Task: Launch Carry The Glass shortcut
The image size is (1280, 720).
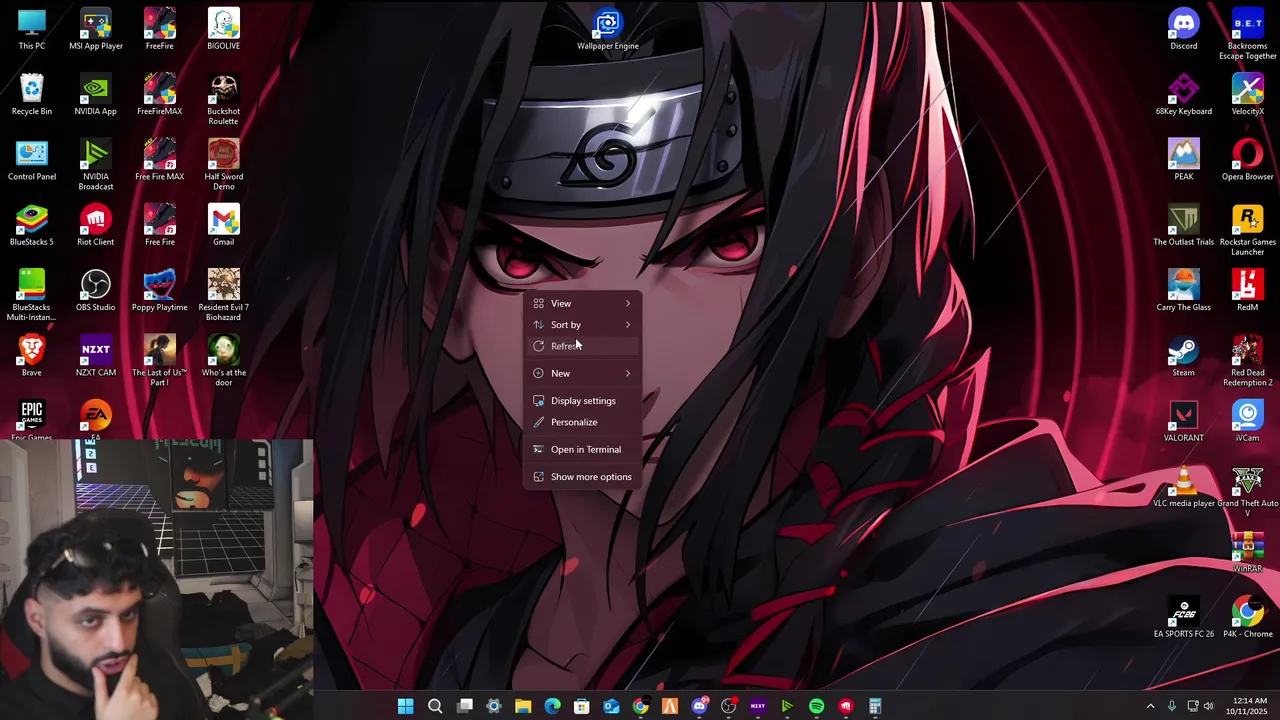Action: [x=1184, y=290]
